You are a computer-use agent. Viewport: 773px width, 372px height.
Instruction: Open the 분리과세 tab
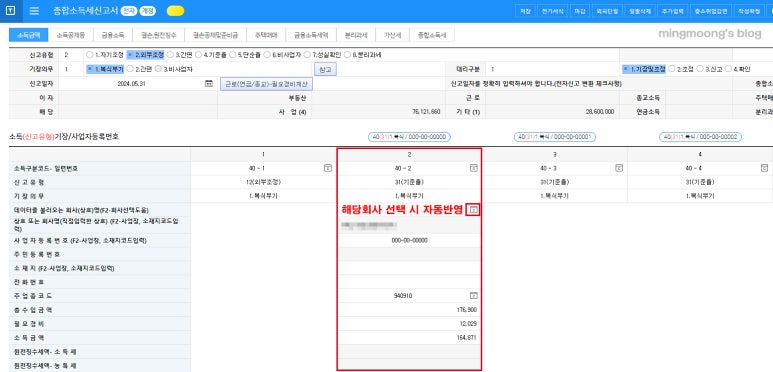coord(355,35)
